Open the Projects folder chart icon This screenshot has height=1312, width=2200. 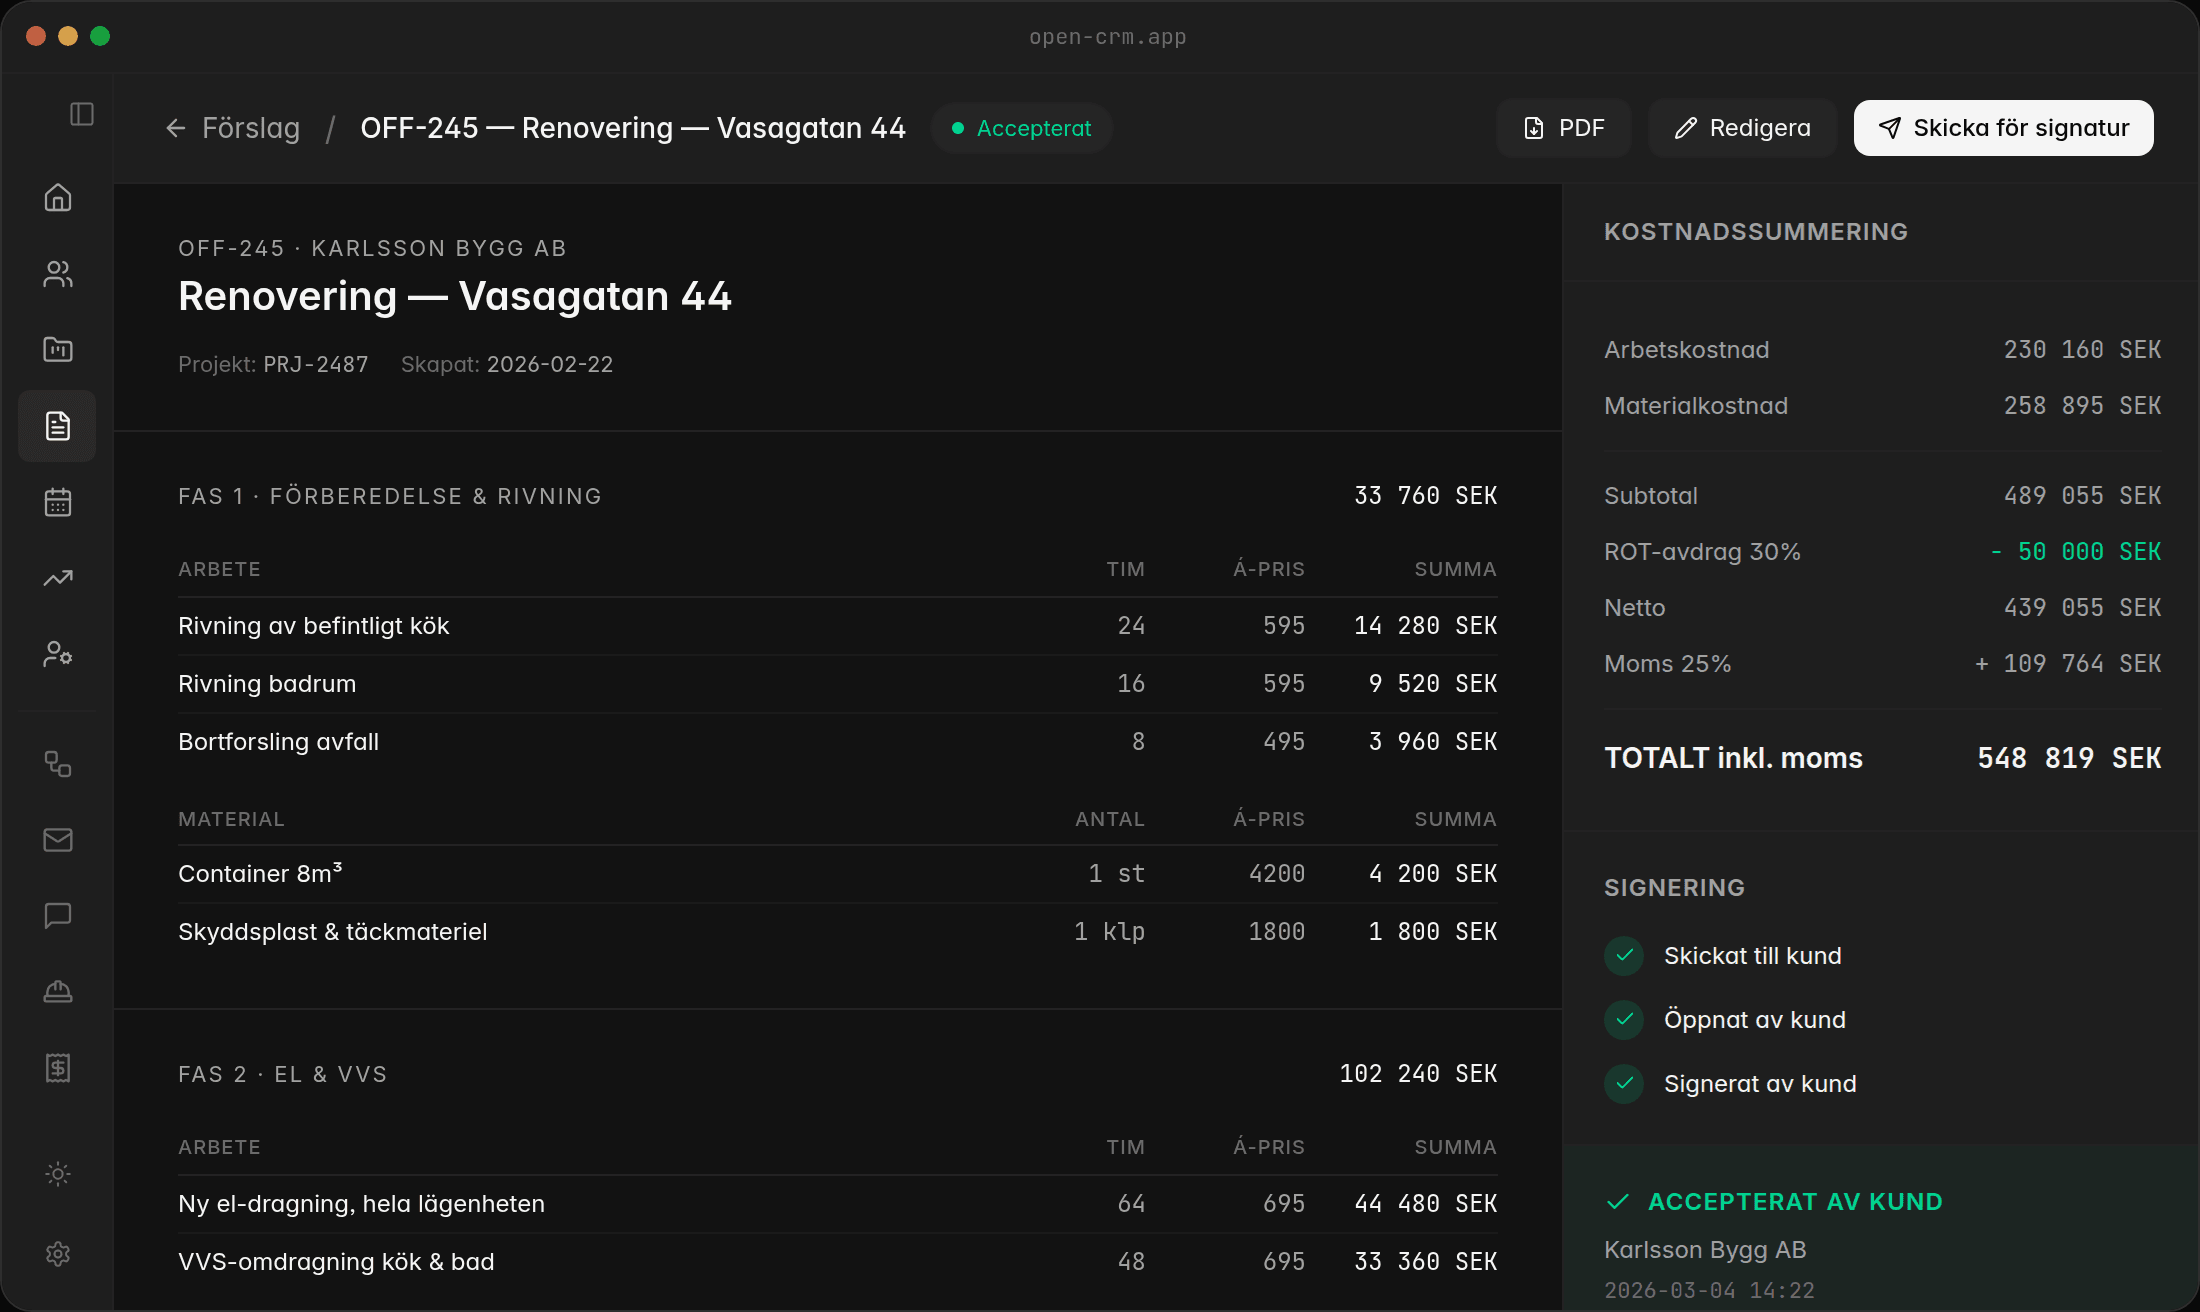point(58,350)
